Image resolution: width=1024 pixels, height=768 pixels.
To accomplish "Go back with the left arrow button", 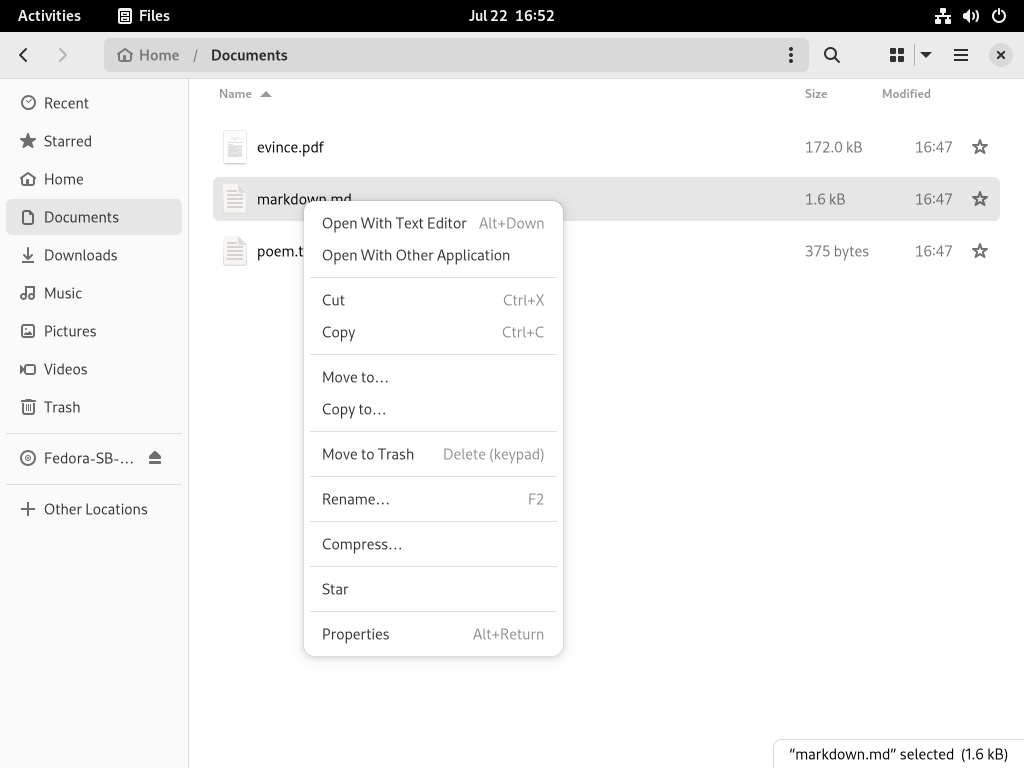I will 24,55.
